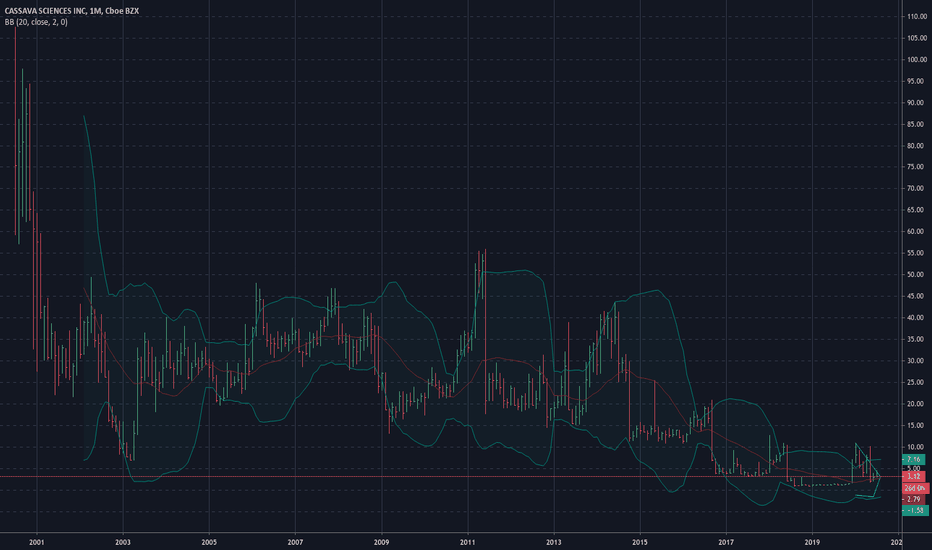The height and width of the screenshot is (550, 932).
Task: Select the BB (20, close, 2, 0) indicator label
Action: pos(36,22)
